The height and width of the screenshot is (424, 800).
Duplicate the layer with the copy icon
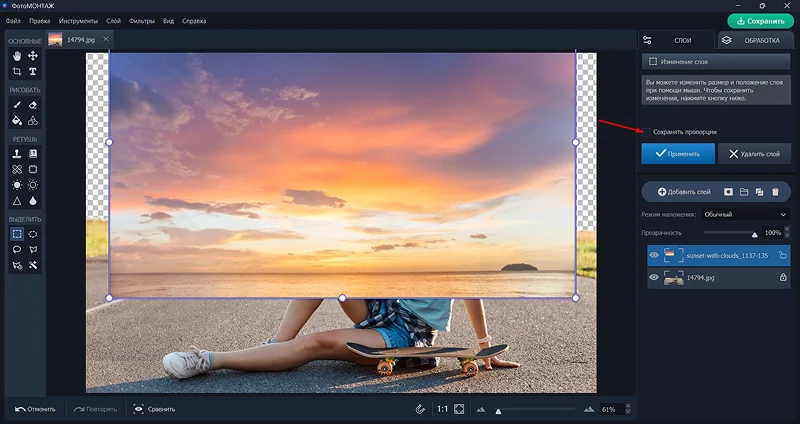pyautogui.click(x=760, y=192)
